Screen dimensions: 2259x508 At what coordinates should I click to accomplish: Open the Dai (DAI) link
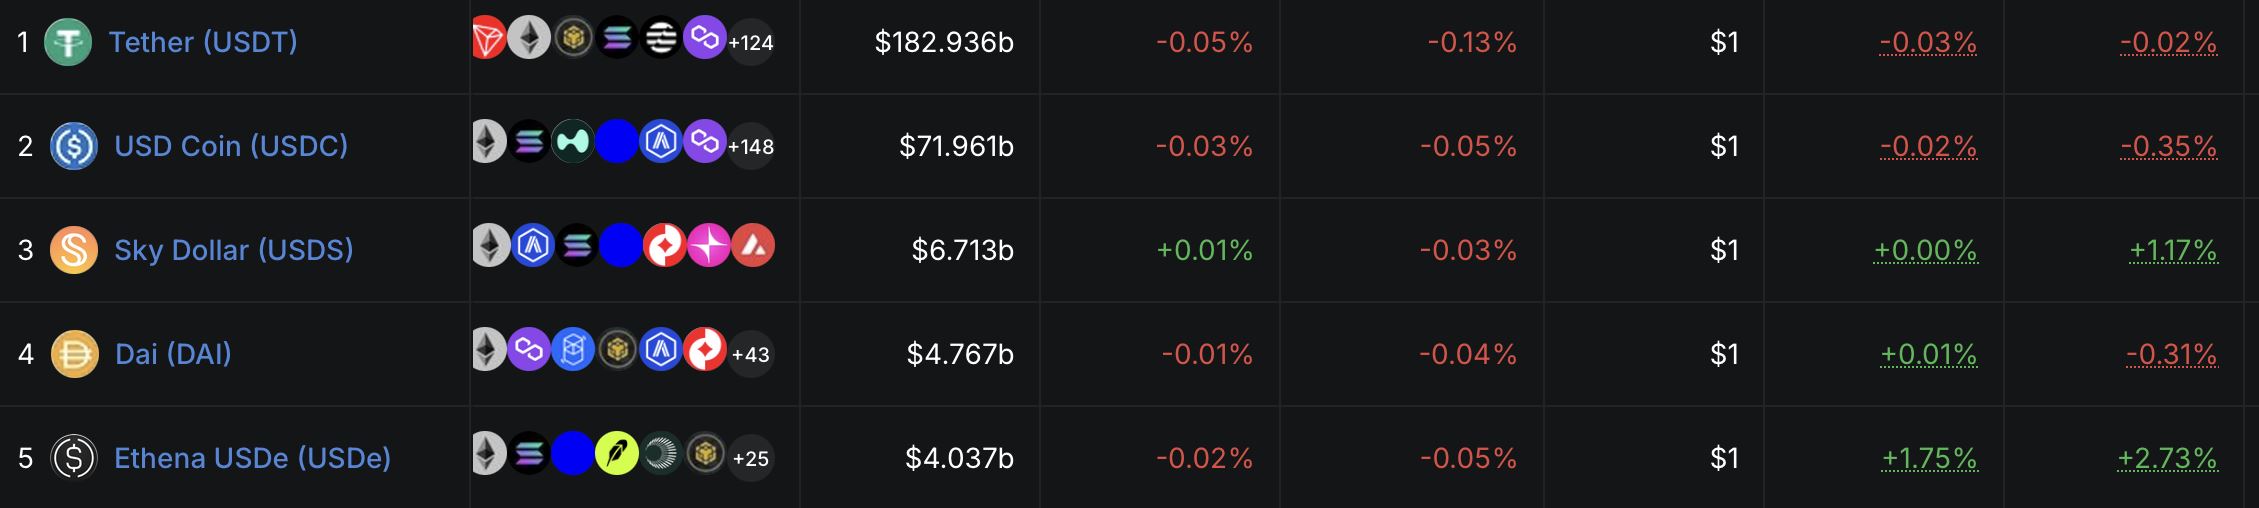pyautogui.click(x=174, y=354)
